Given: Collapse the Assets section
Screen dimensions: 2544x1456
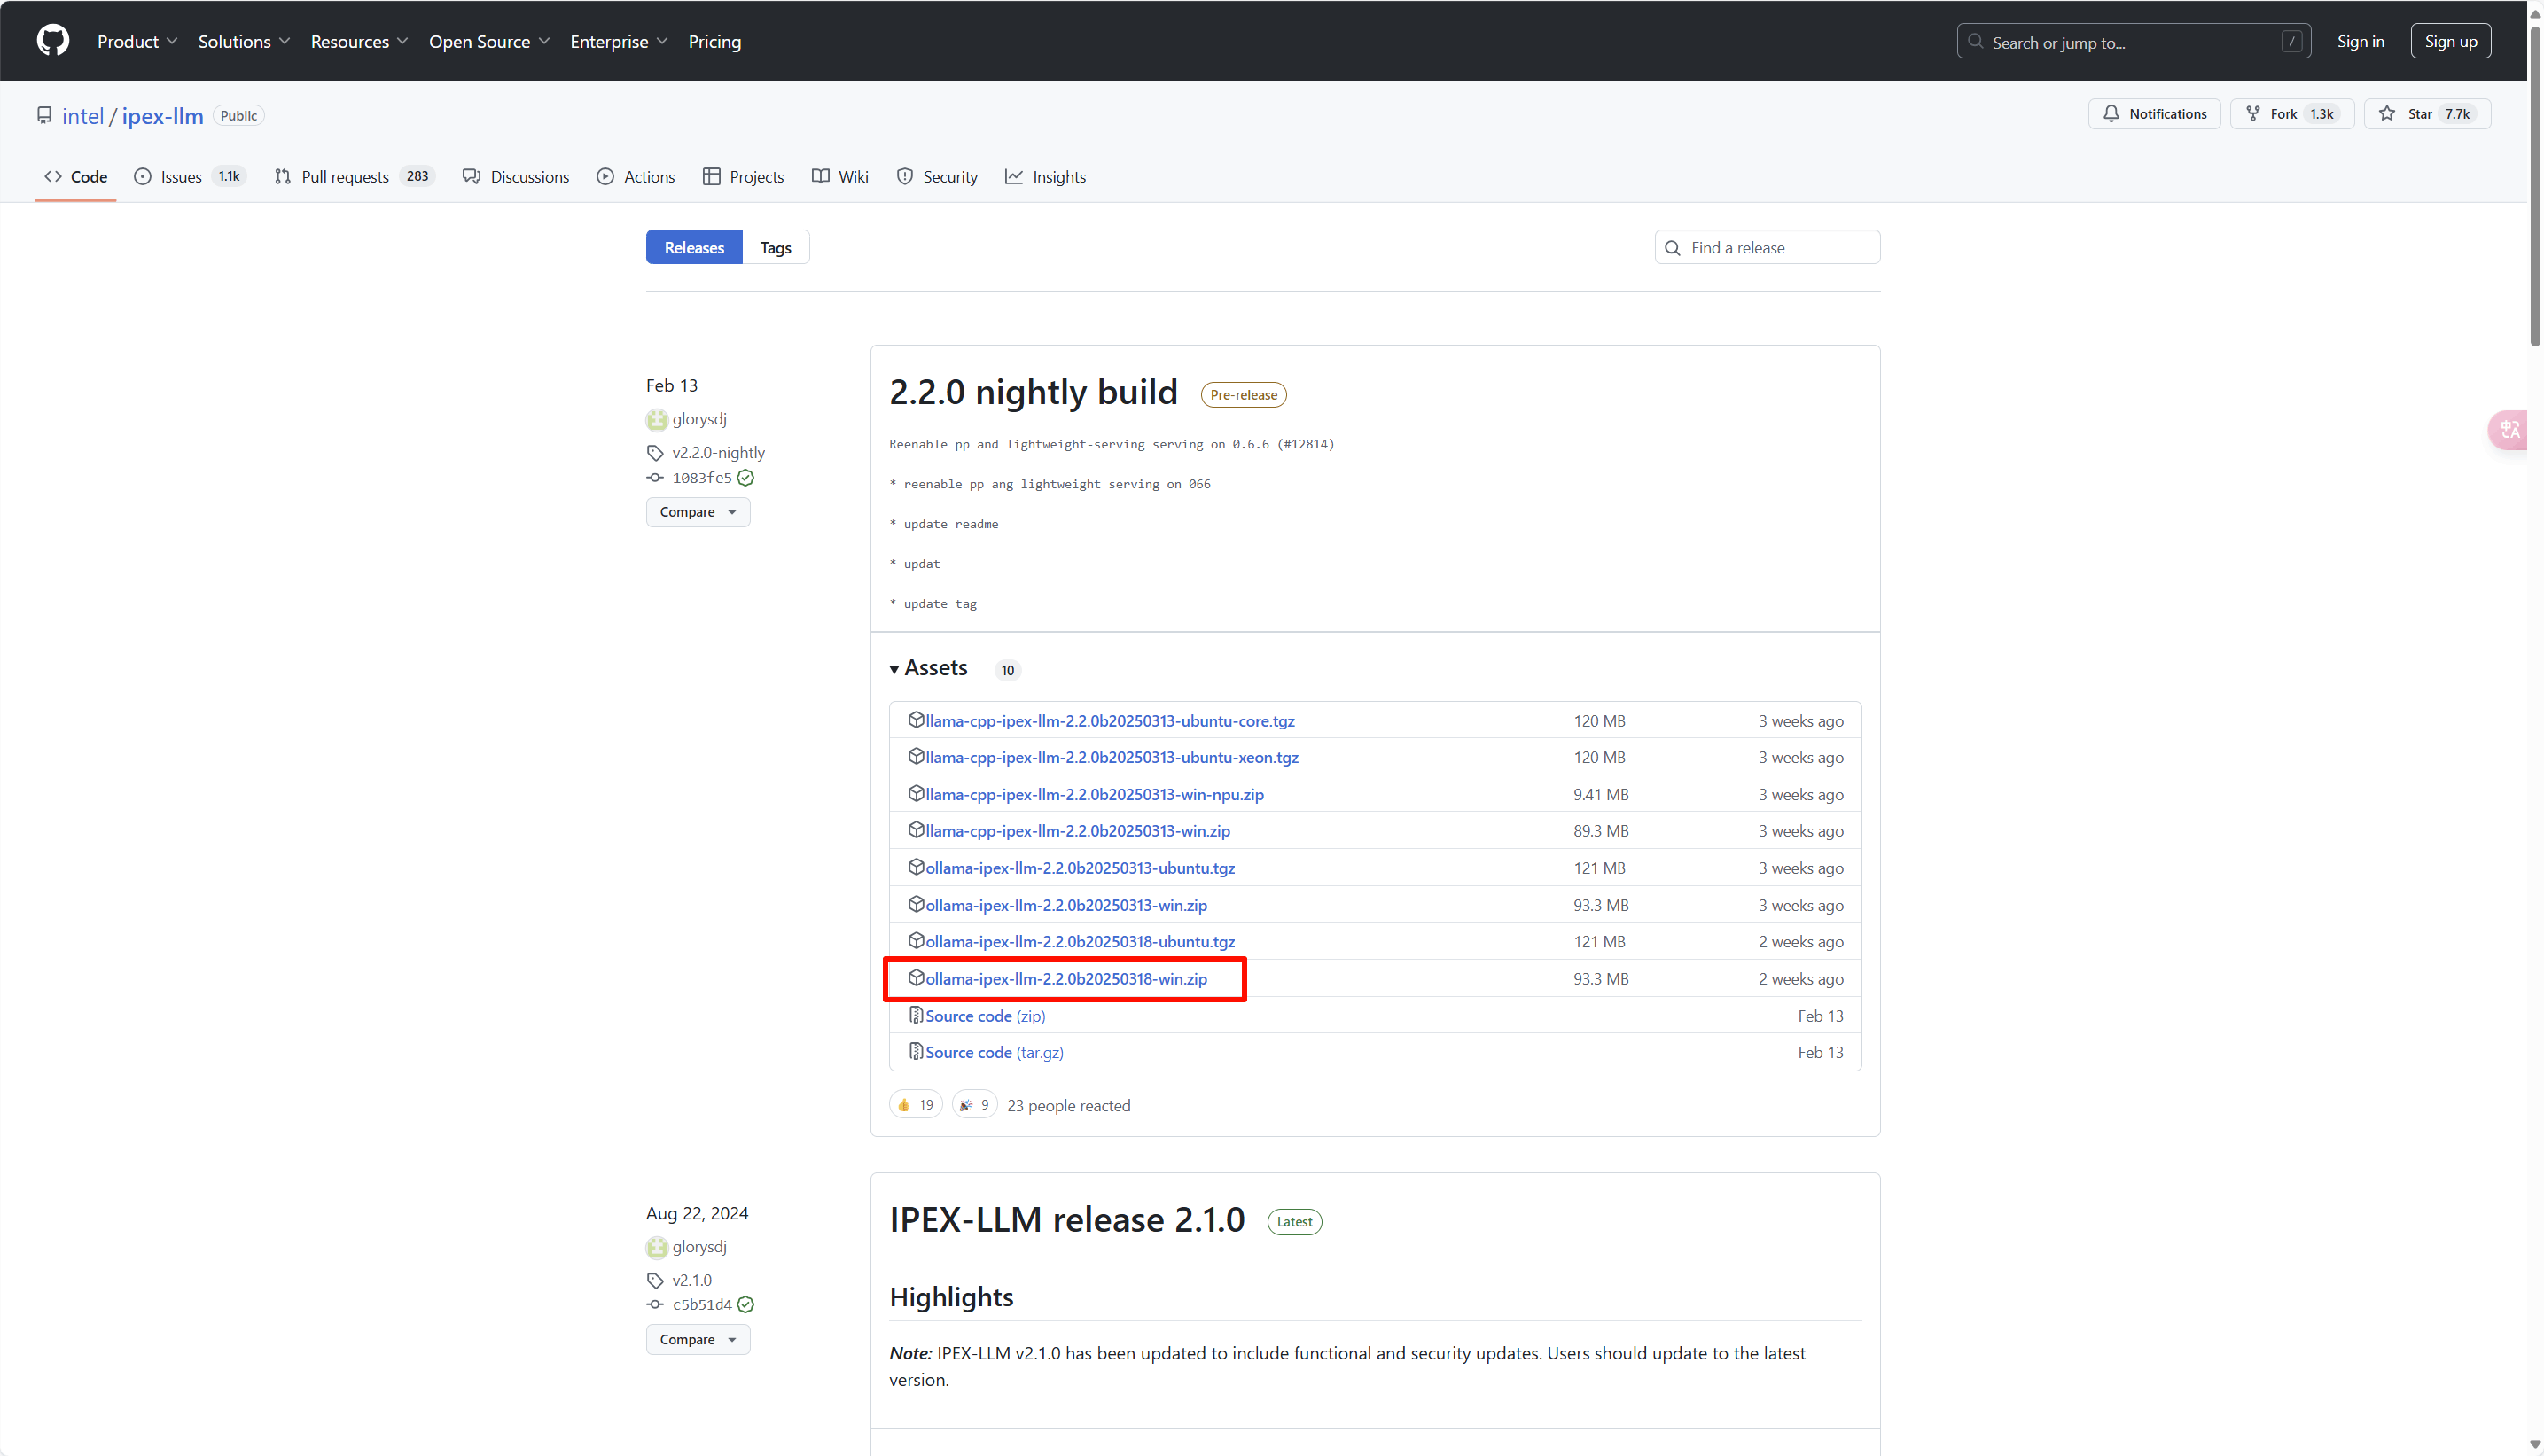Looking at the screenshot, I should click(928, 668).
